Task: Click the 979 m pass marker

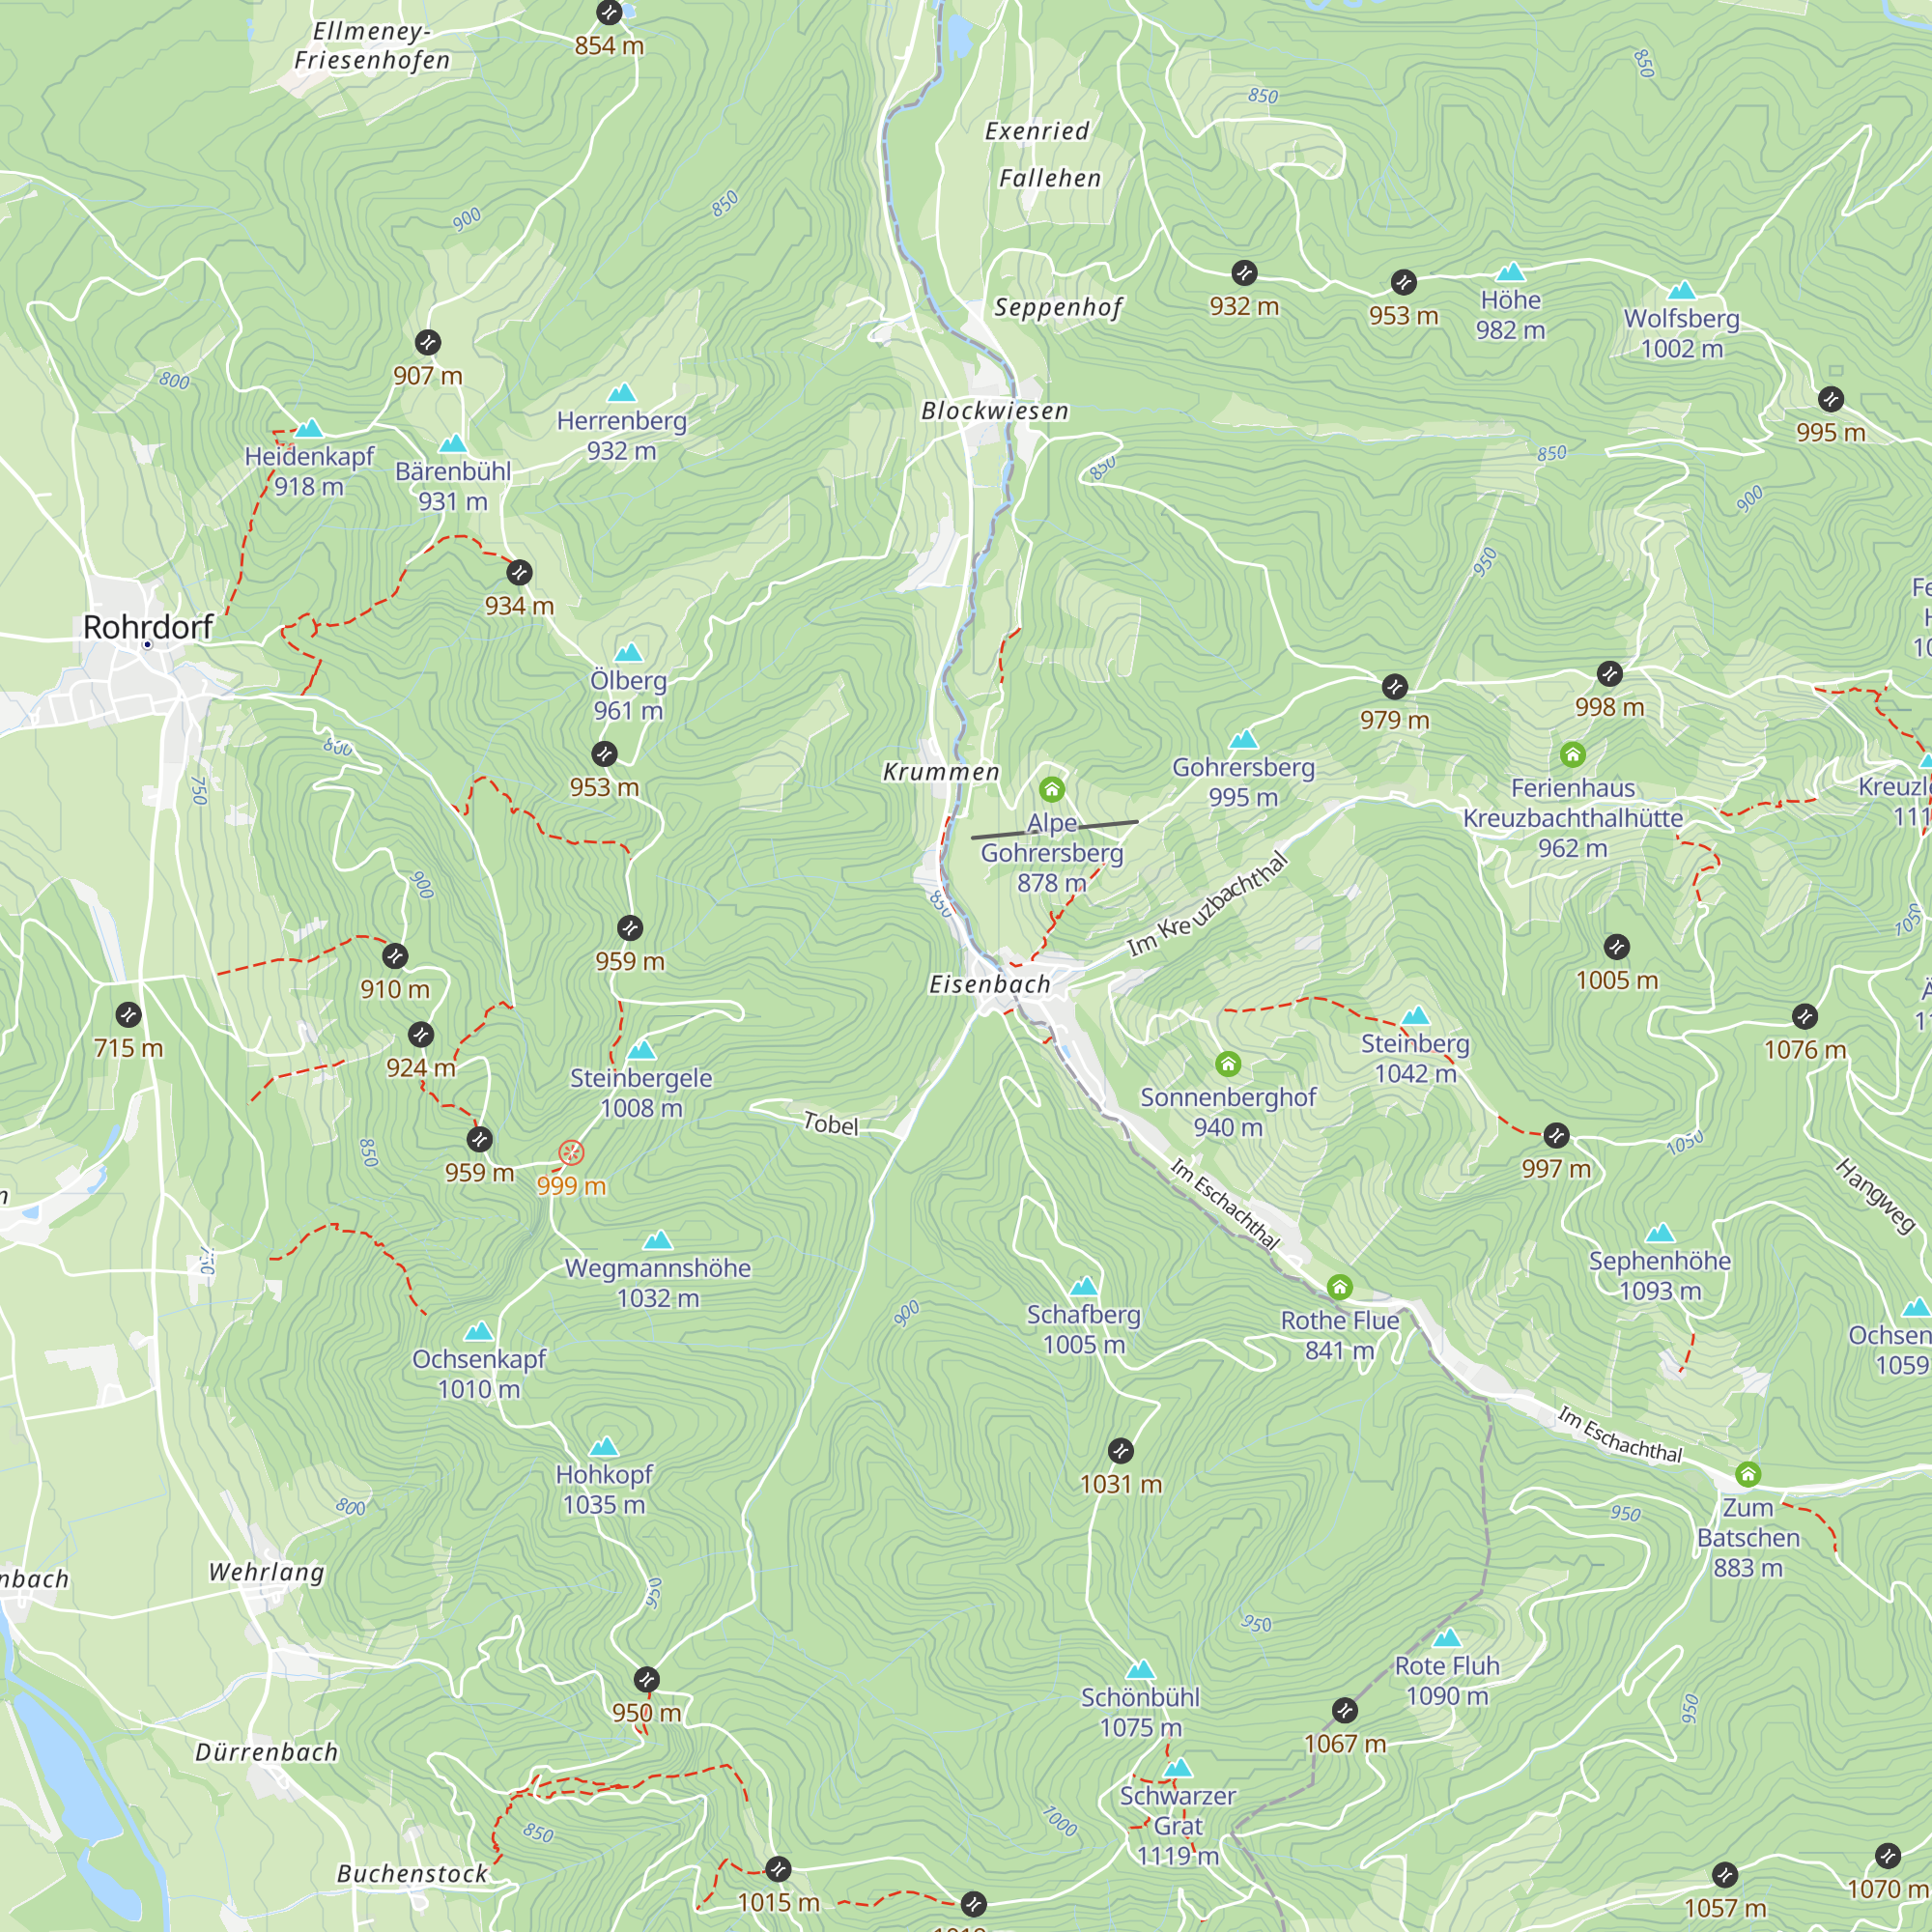Action: click(x=1395, y=687)
